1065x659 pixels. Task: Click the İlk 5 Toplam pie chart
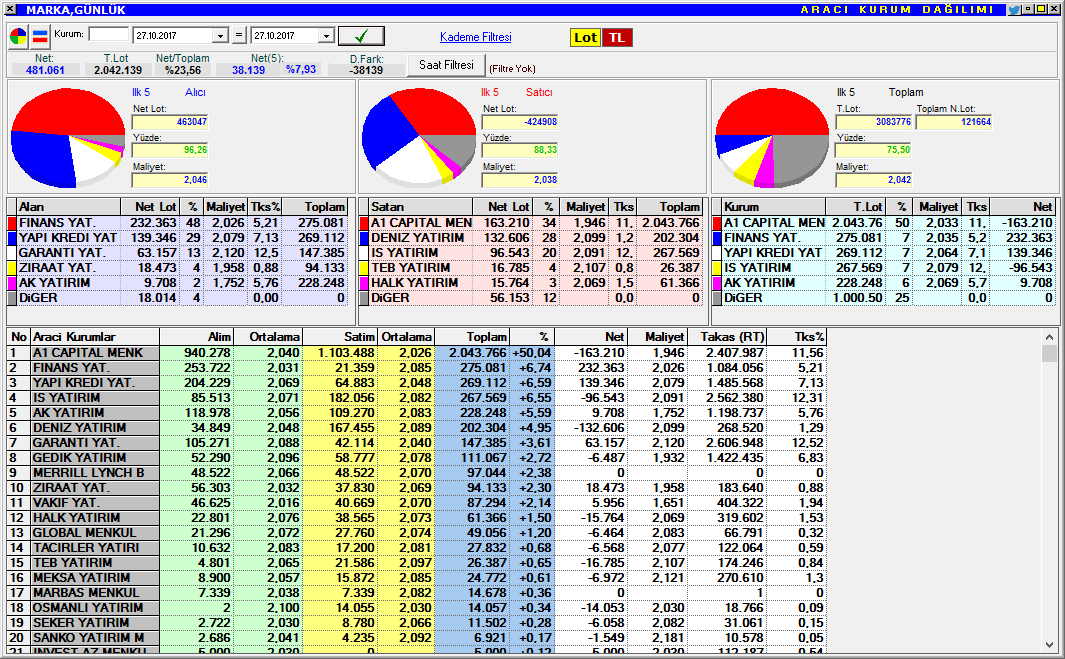coord(772,138)
